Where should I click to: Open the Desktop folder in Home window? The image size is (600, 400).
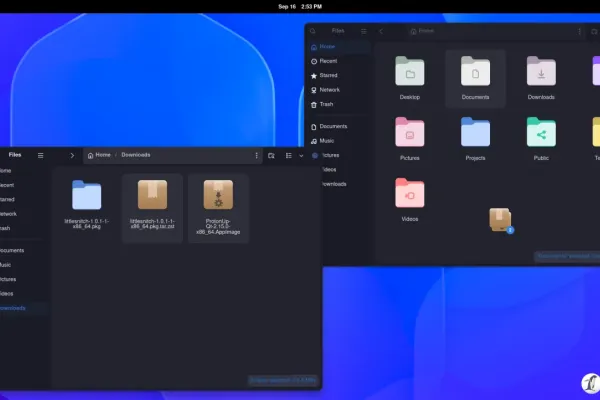point(409,71)
